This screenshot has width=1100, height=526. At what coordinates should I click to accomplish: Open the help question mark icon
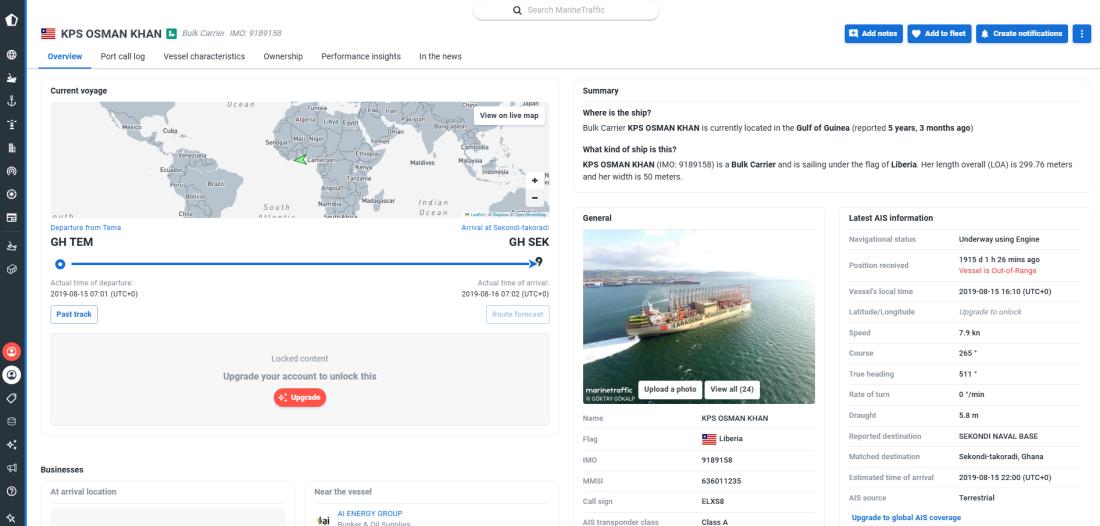(x=11, y=491)
